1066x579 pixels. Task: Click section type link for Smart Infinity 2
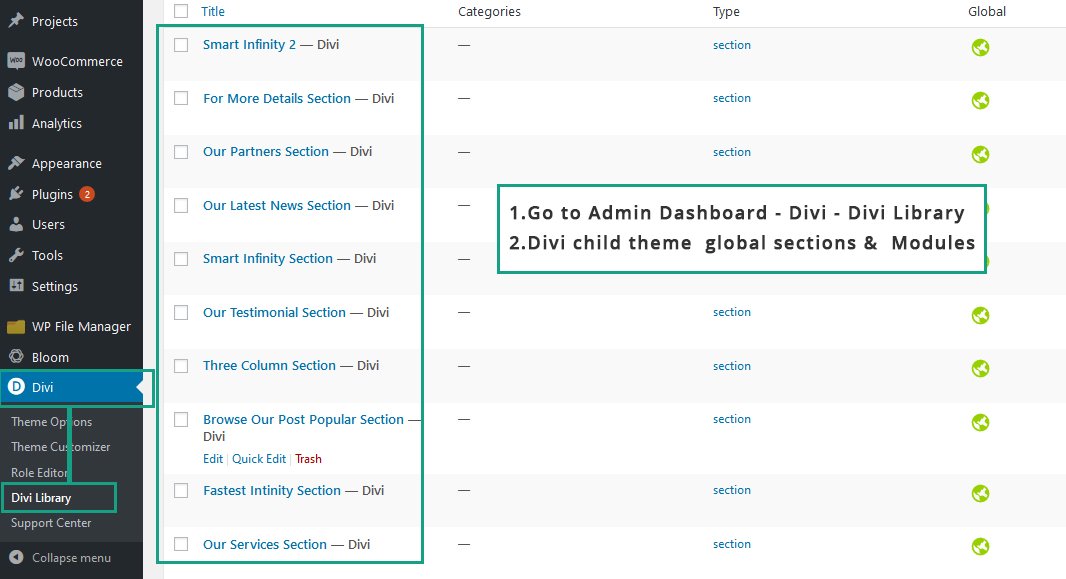pyautogui.click(x=732, y=45)
